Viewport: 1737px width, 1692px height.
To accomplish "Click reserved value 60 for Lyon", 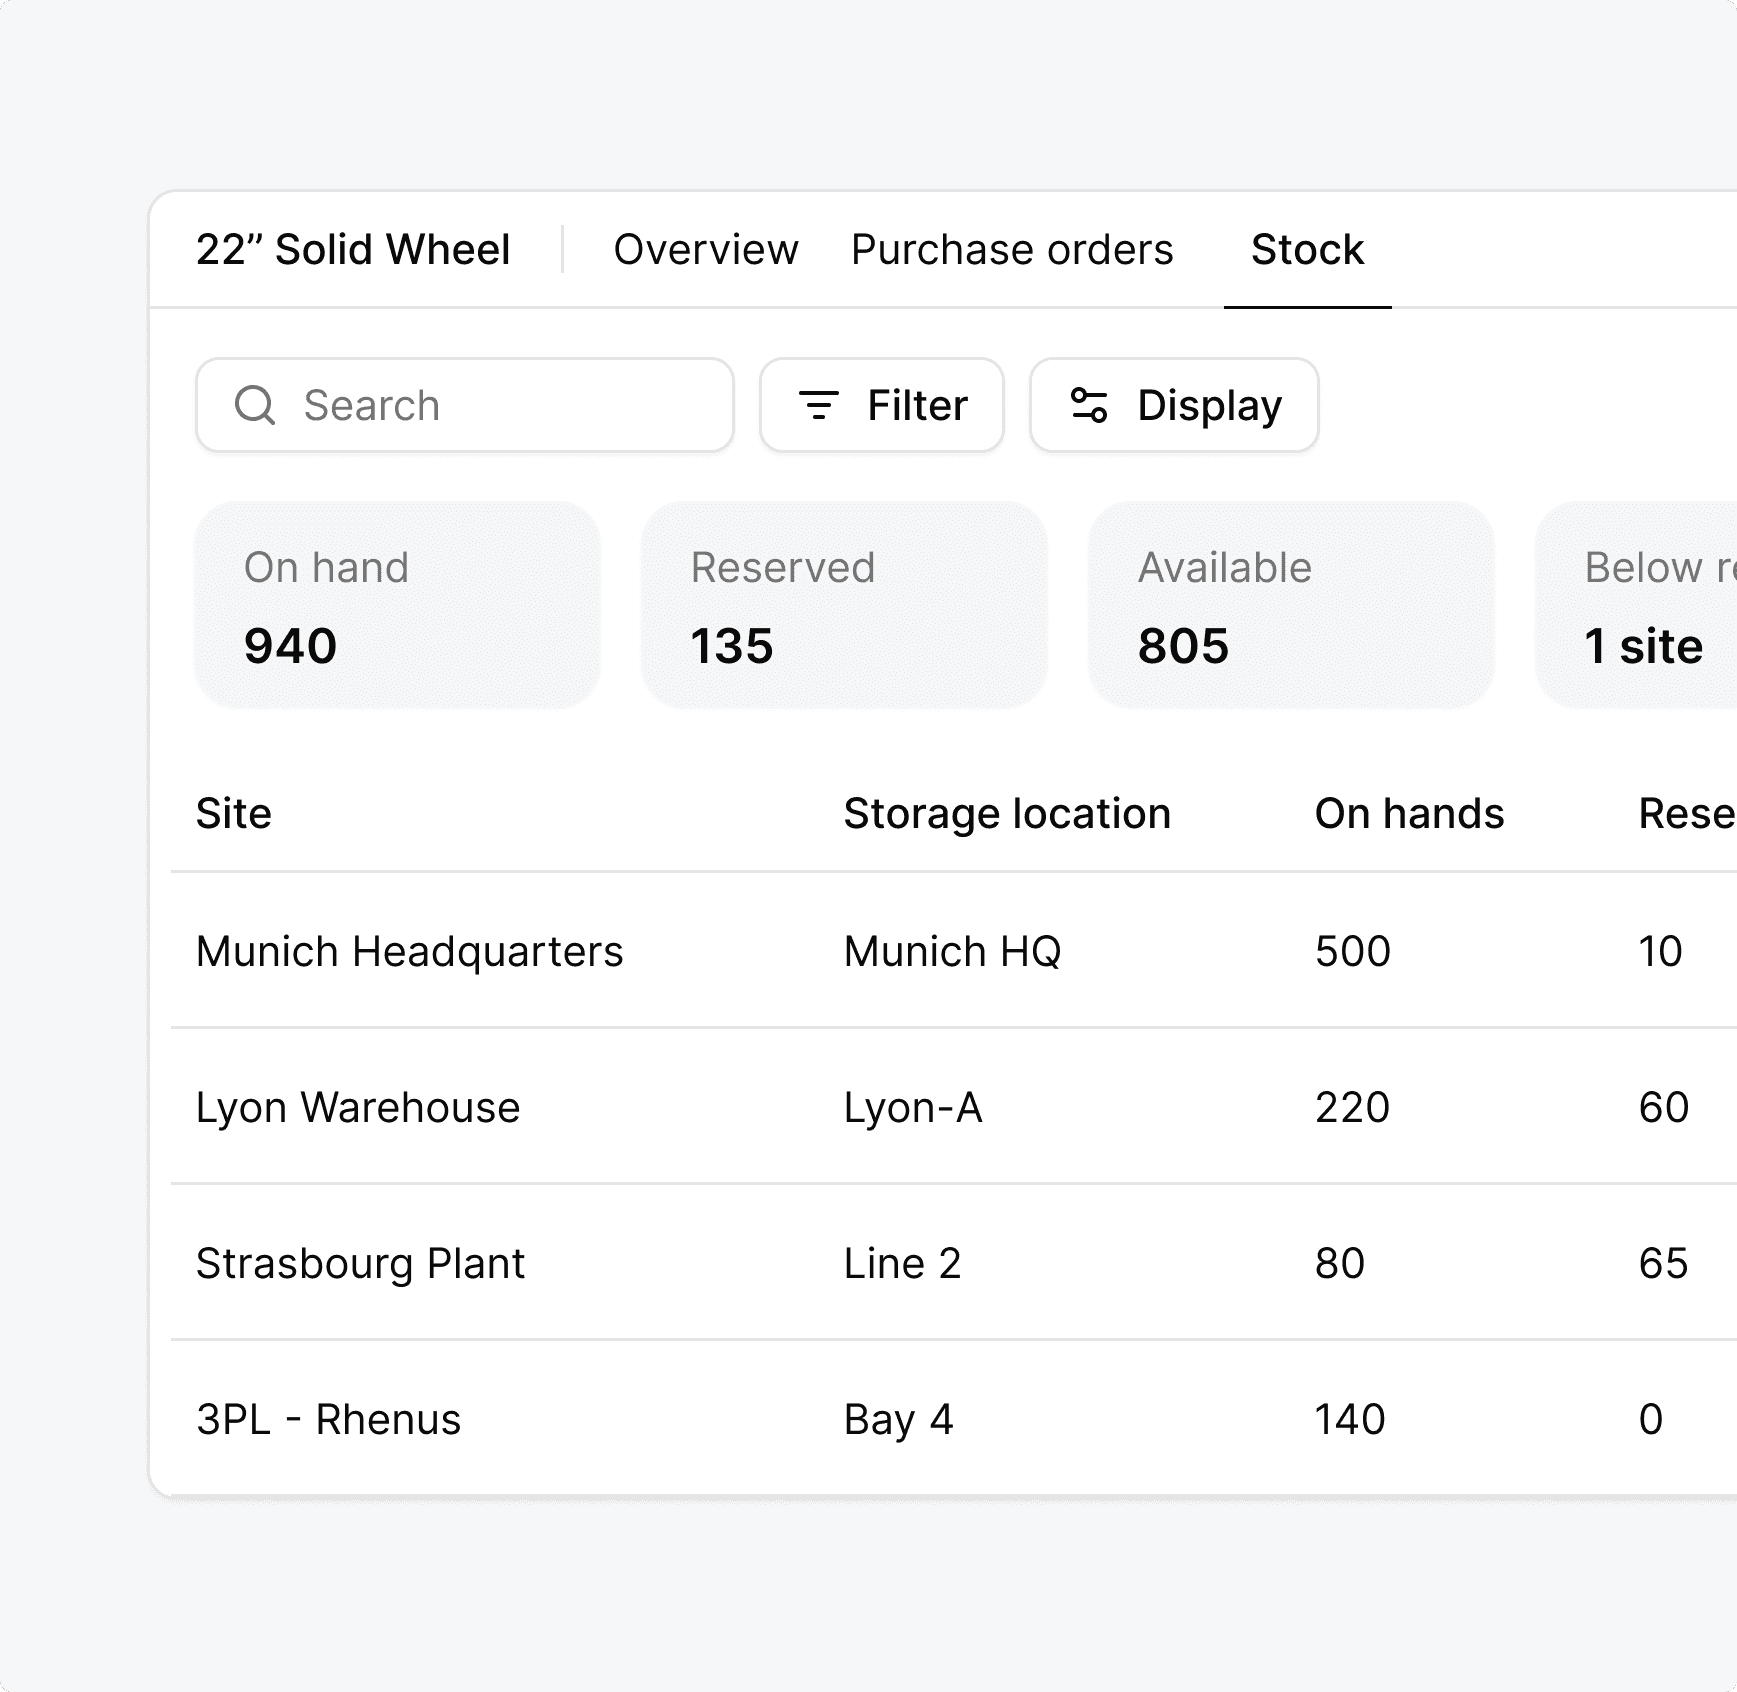I will 1663,1107.
